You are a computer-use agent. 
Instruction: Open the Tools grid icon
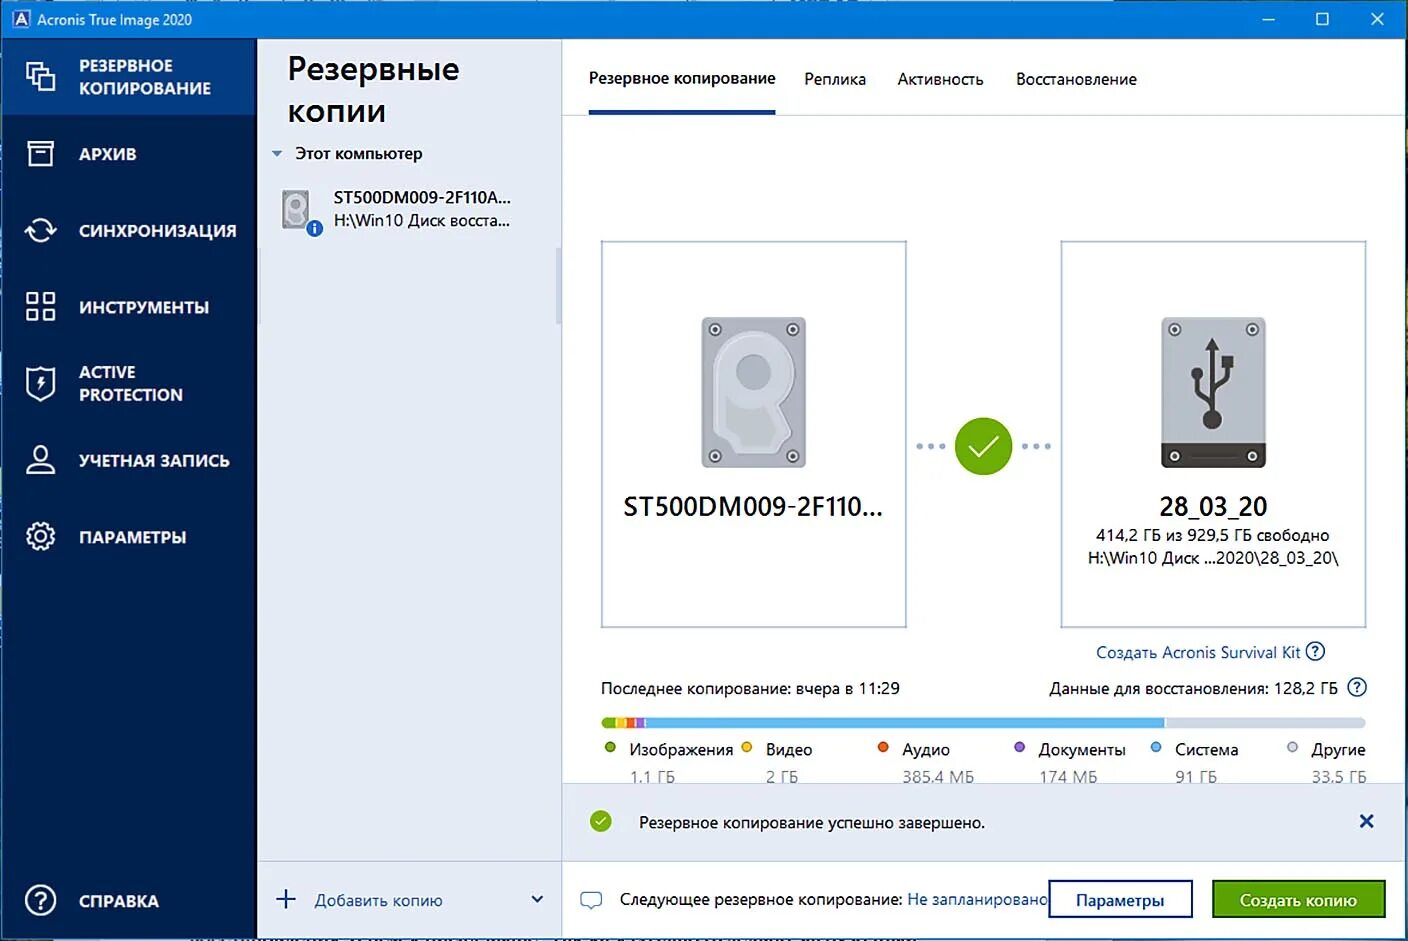tap(40, 306)
